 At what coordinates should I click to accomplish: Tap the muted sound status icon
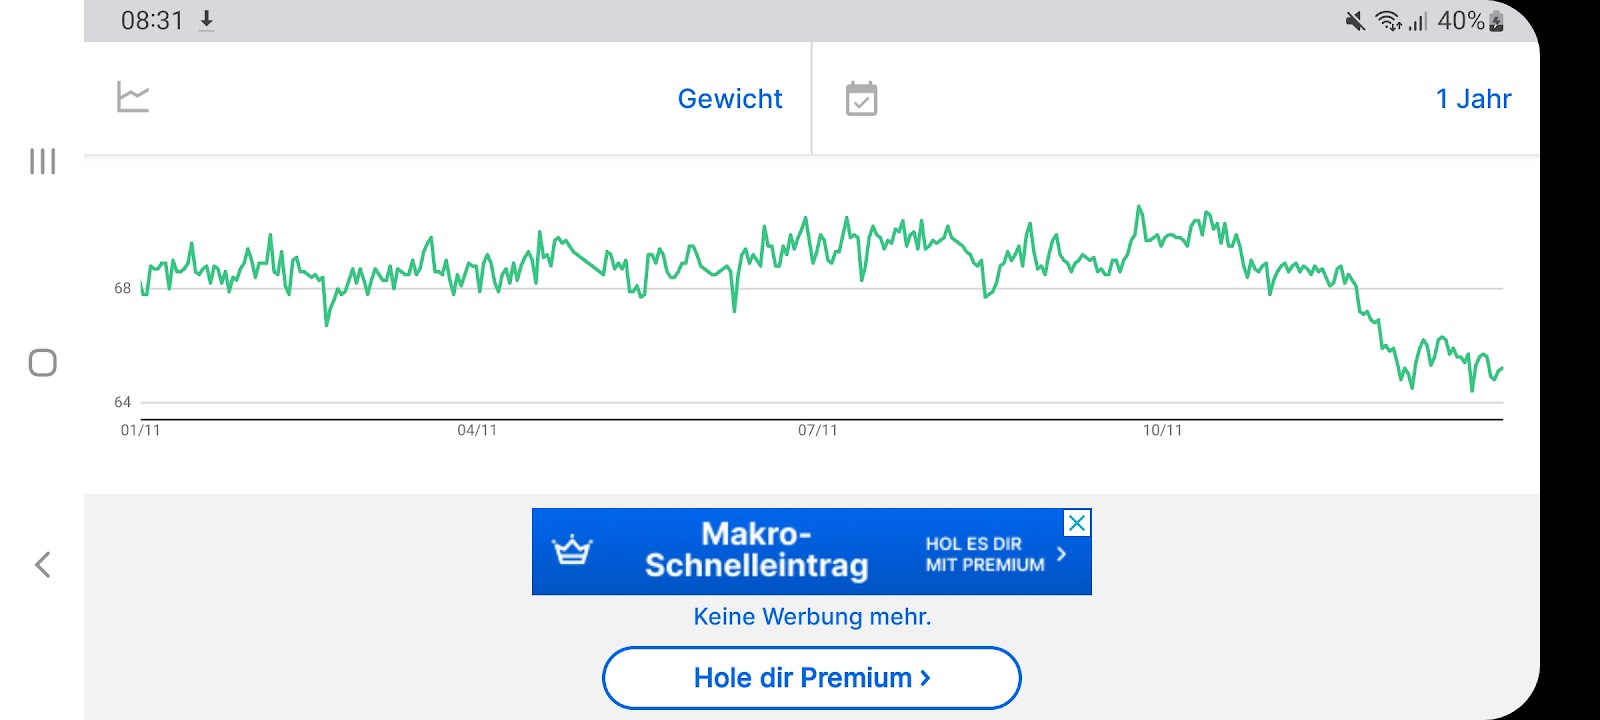(x=1355, y=21)
